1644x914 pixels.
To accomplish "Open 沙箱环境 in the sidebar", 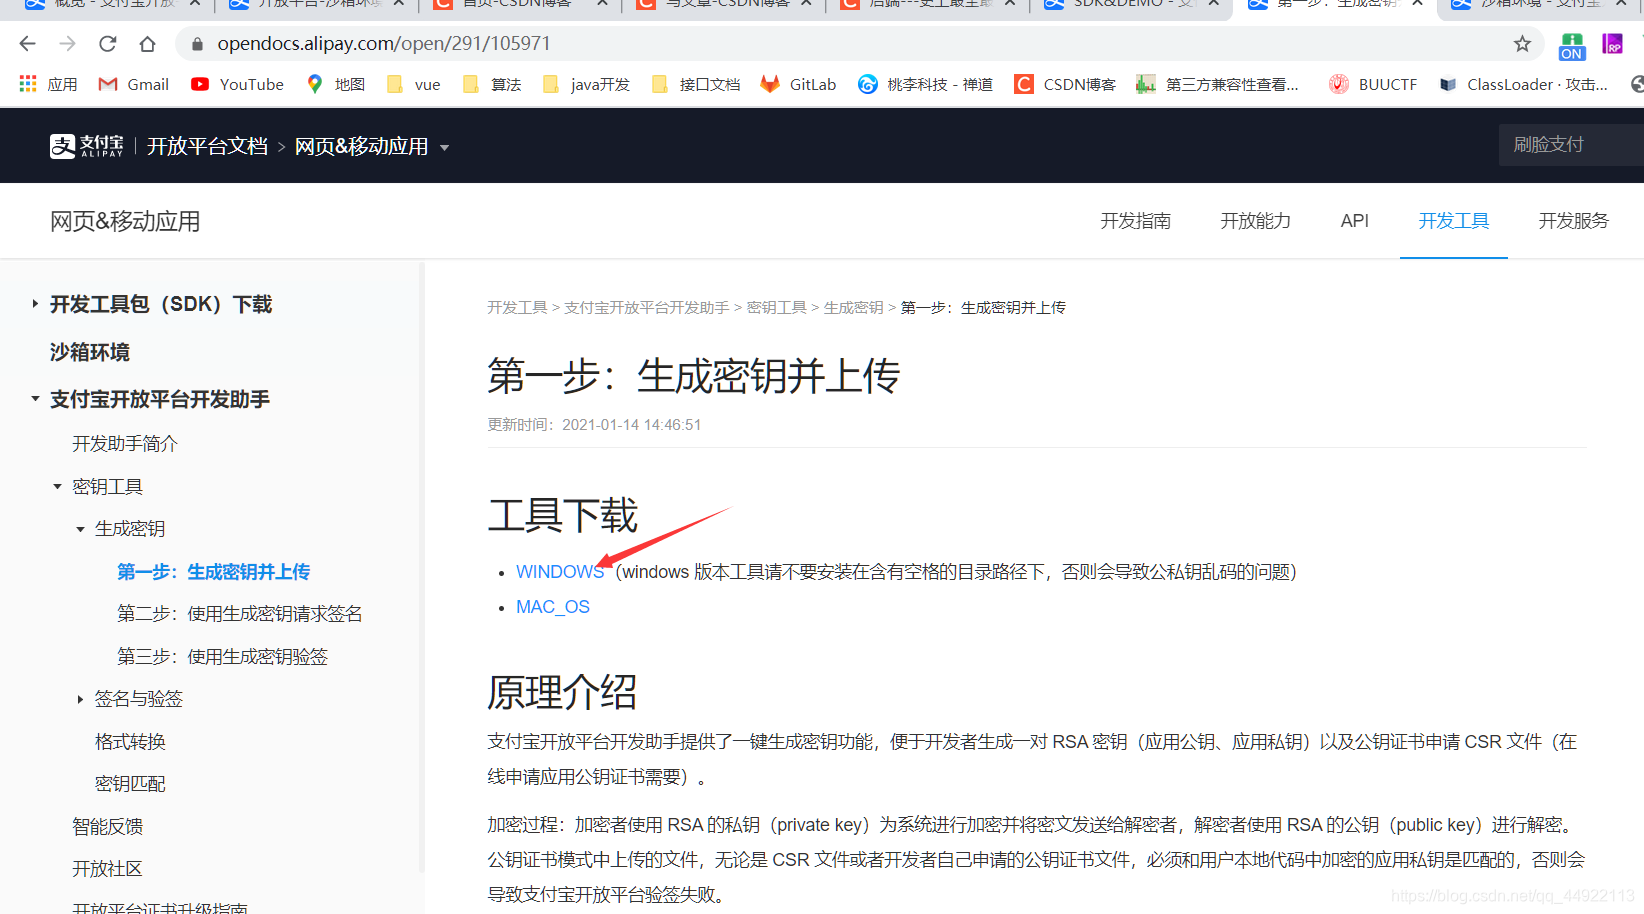I will [90, 352].
